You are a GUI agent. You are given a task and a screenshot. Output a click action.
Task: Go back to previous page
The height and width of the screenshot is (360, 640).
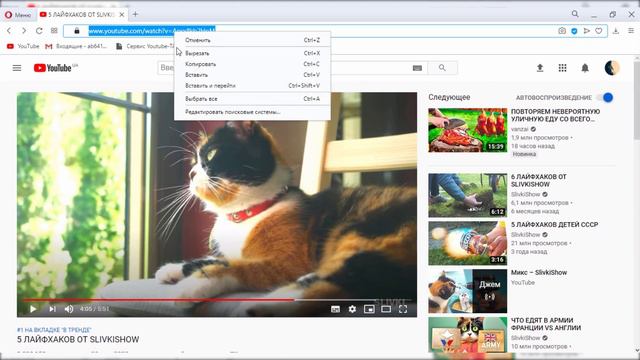click(x=9, y=31)
